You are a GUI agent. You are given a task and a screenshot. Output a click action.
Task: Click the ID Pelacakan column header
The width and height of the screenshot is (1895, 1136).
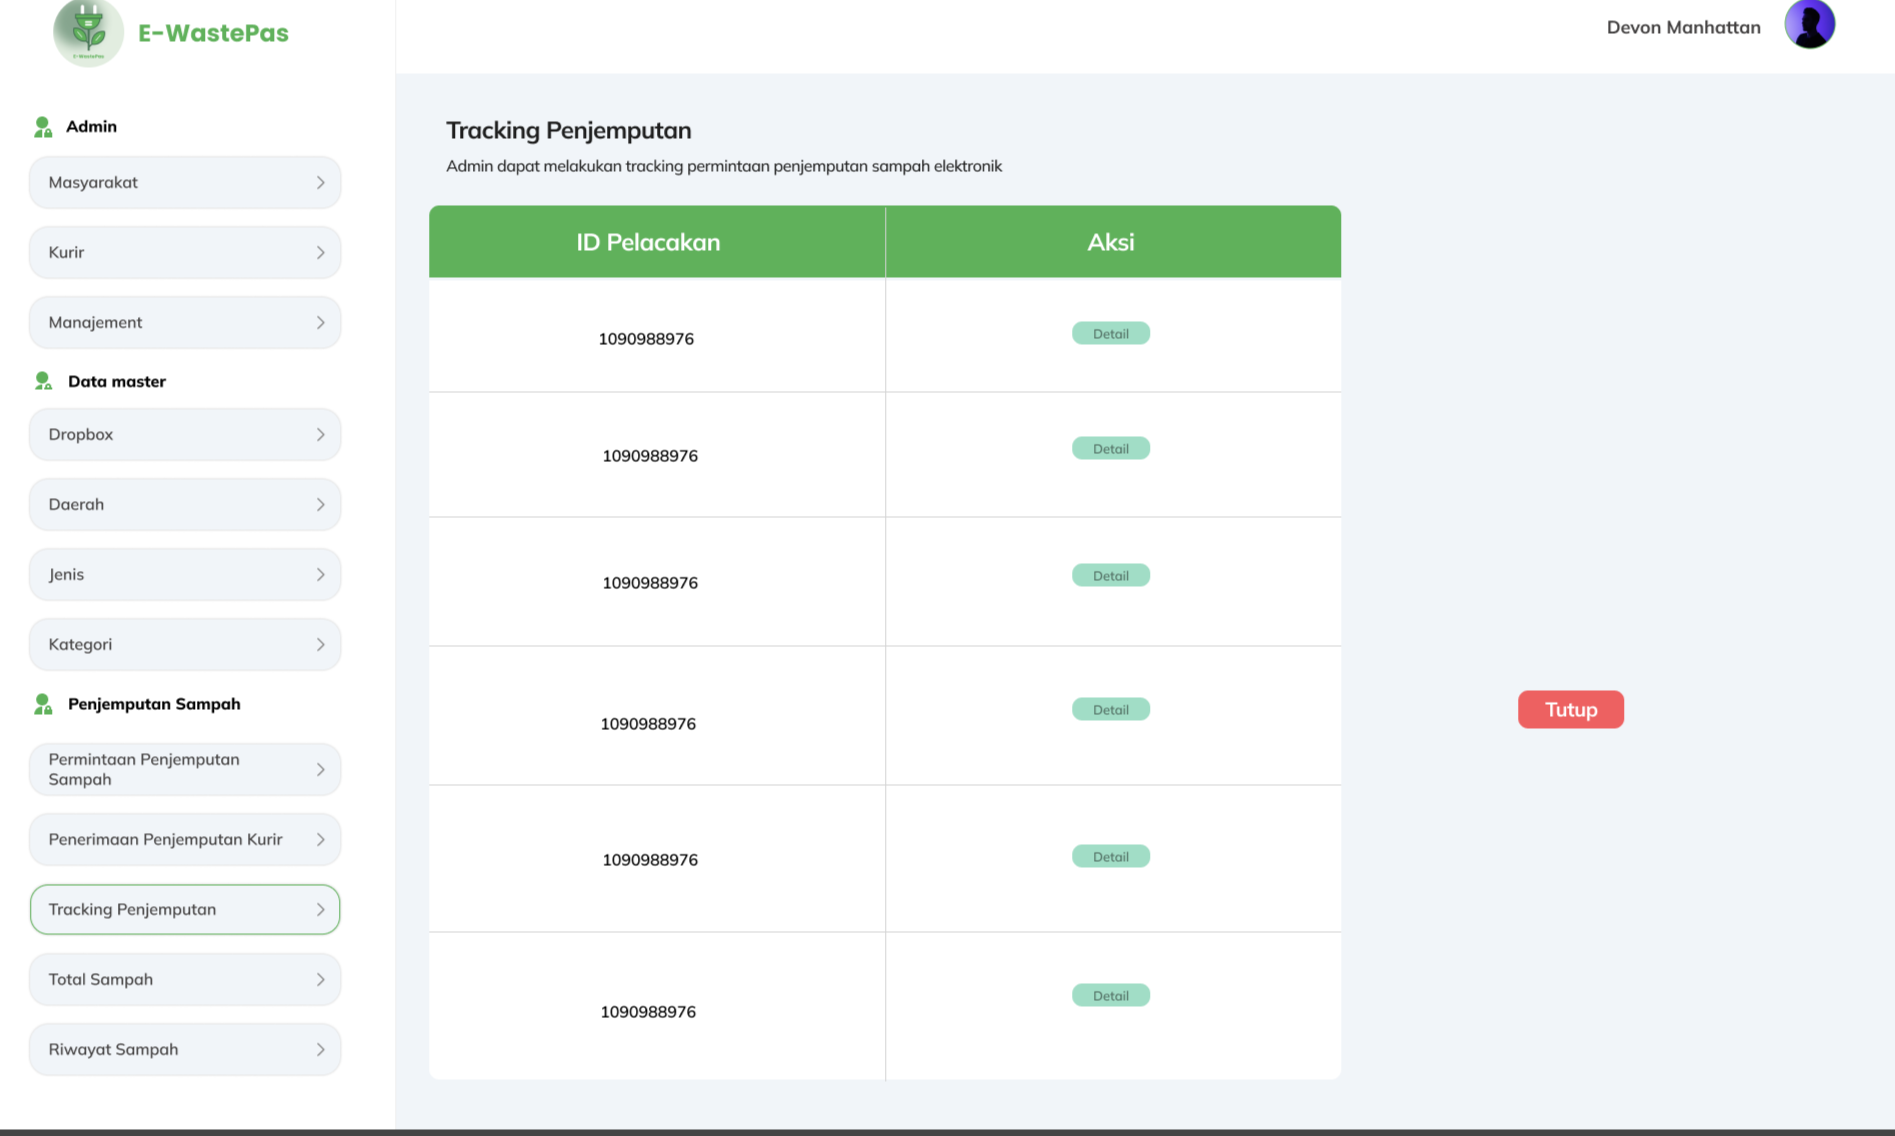click(x=648, y=242)
